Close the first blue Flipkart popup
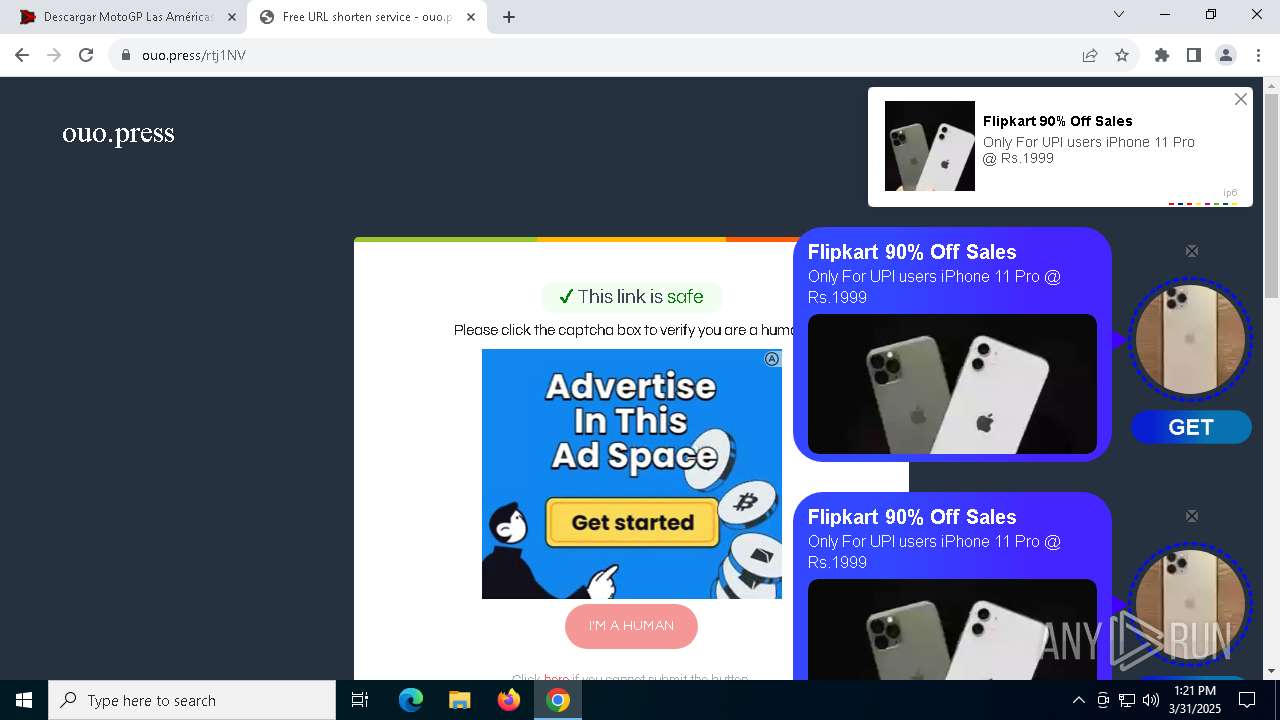Viewport: 1280px width, 720px height. pyautogui.click(x=1192, y=251)
